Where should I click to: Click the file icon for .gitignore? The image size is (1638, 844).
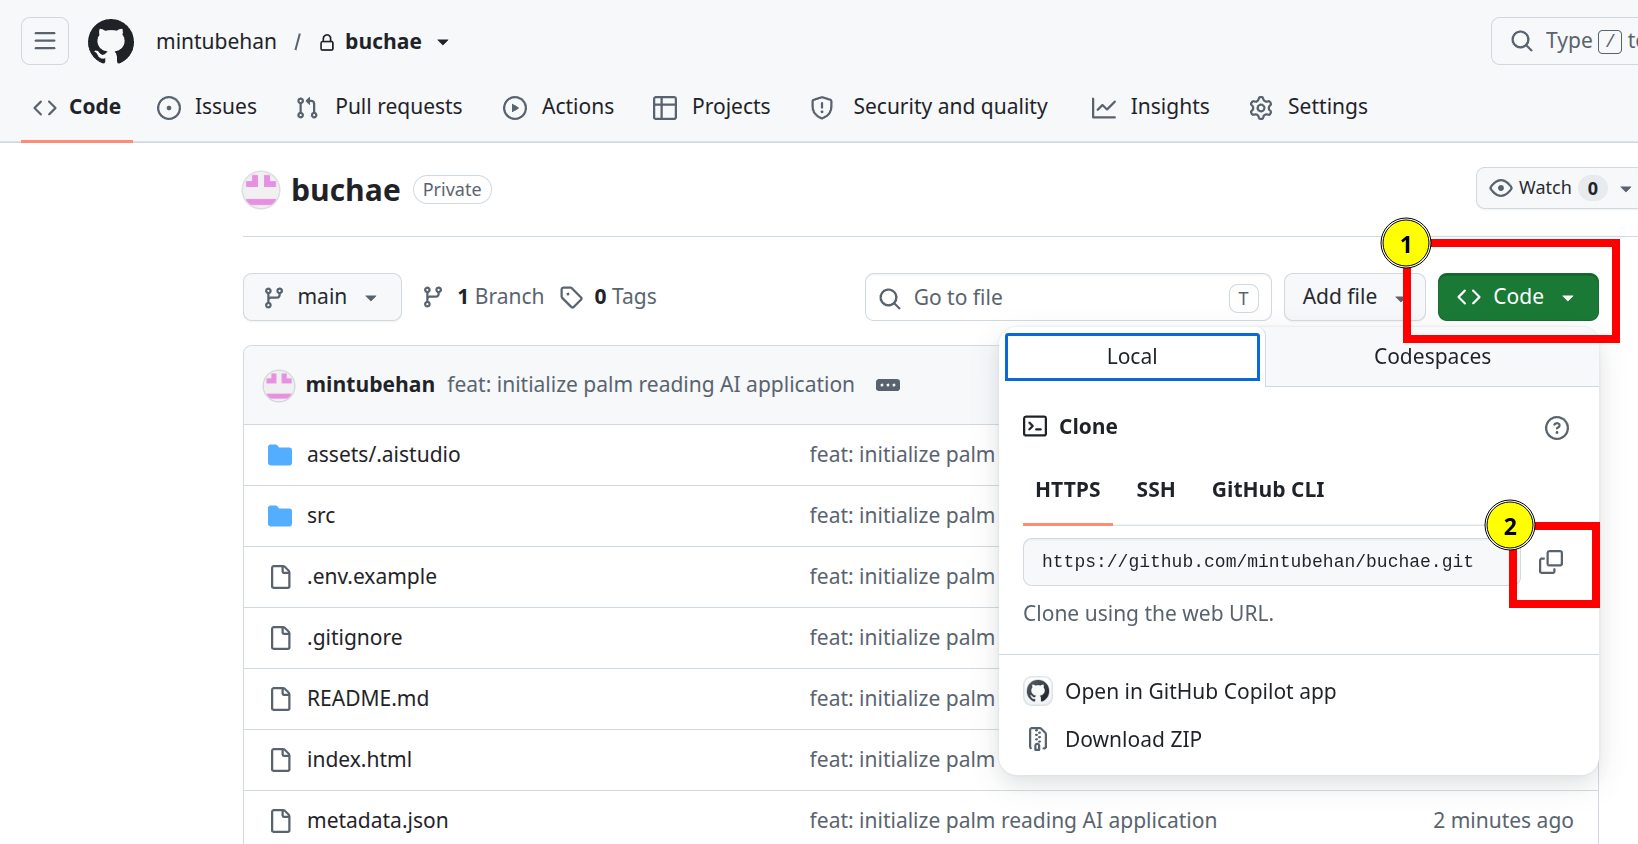click(x=280, y=638)
